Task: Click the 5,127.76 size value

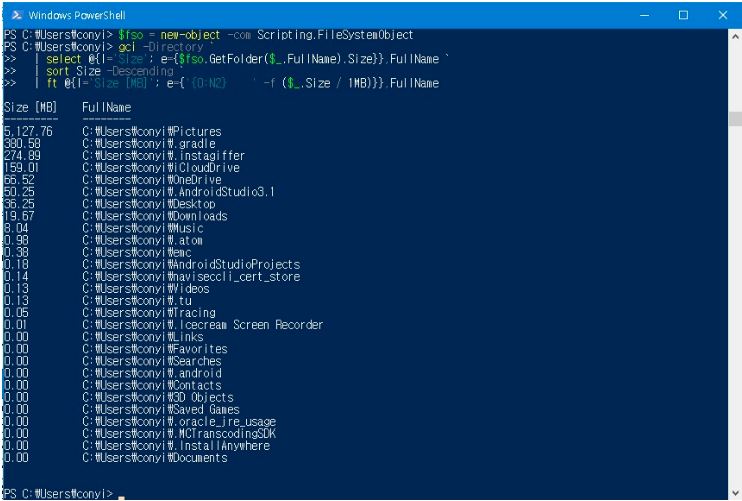Action: tap(28, 131)
